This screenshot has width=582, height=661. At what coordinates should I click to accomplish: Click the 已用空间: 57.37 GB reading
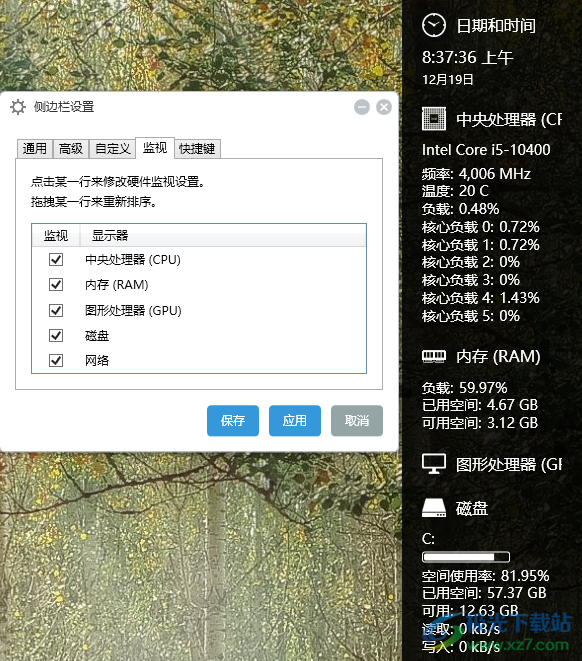tap(484, 593)
